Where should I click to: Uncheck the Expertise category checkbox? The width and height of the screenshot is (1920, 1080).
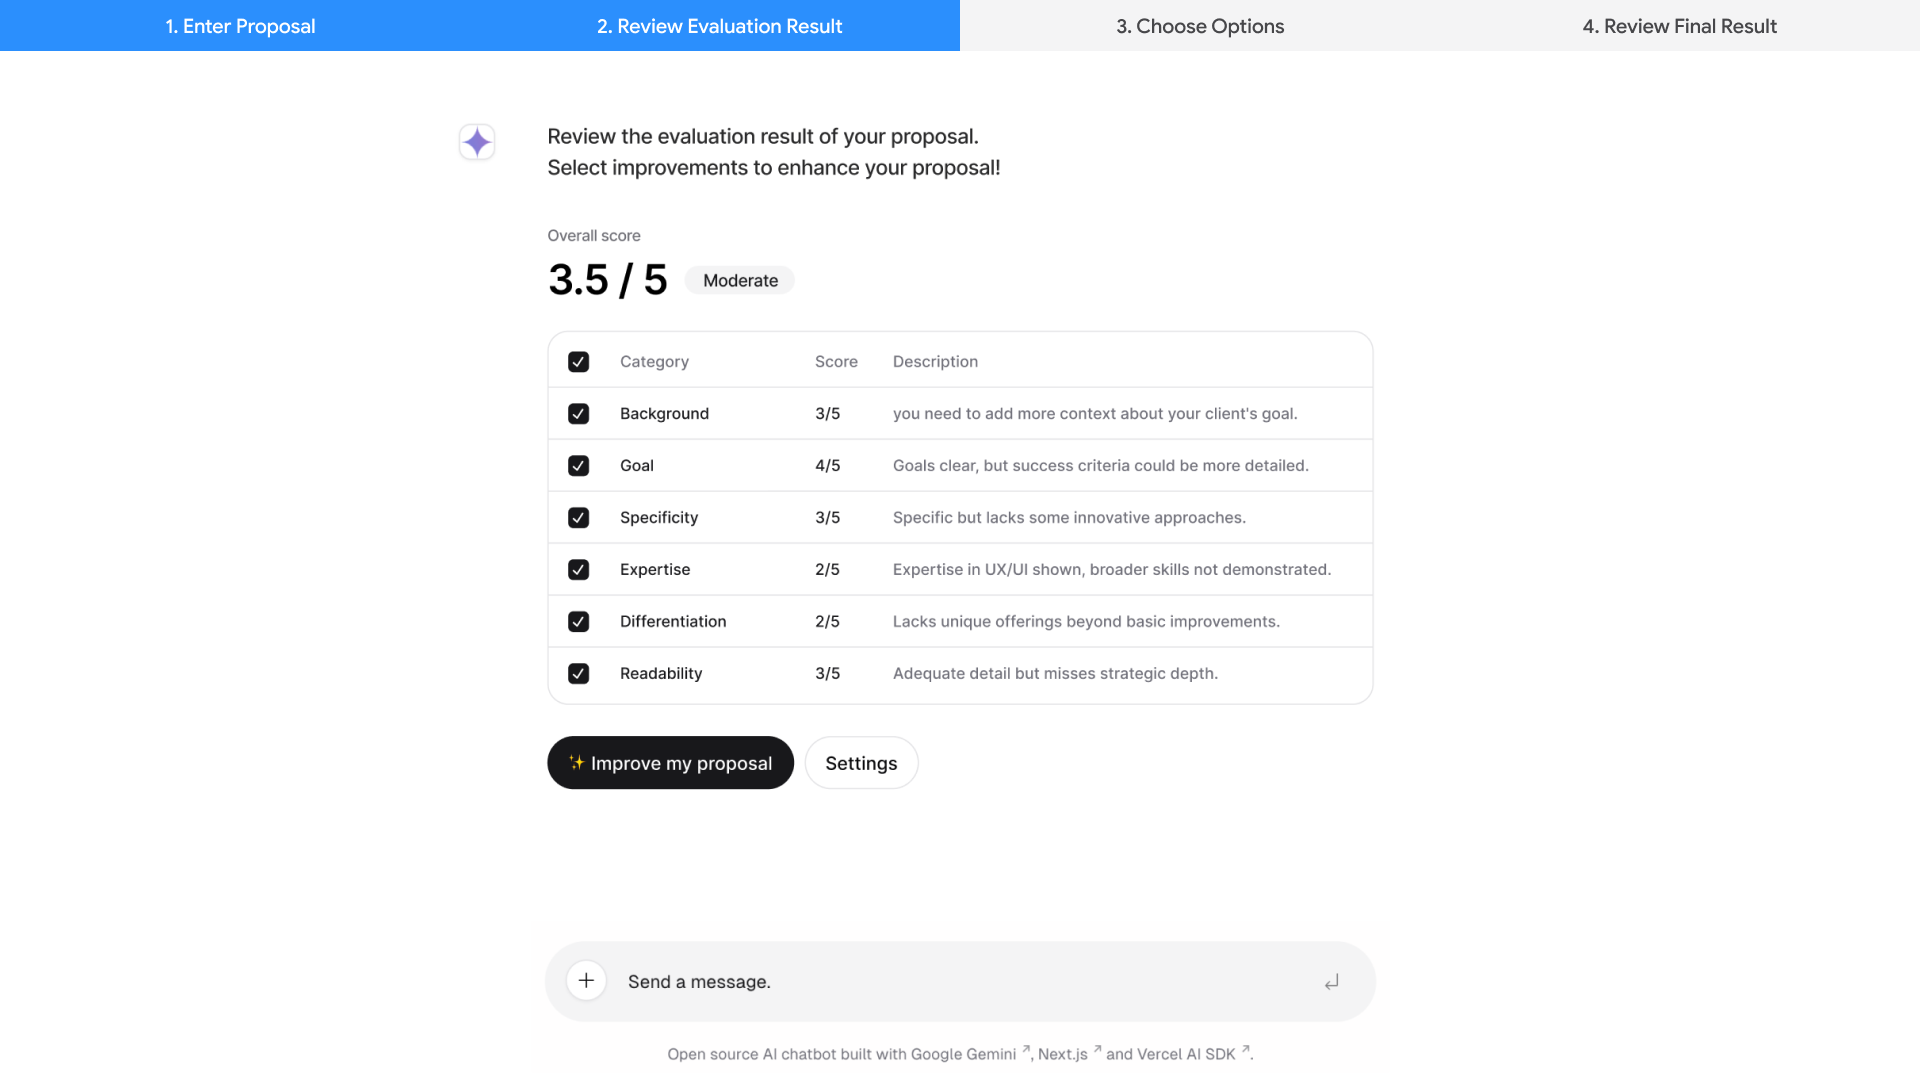[578, 570]
